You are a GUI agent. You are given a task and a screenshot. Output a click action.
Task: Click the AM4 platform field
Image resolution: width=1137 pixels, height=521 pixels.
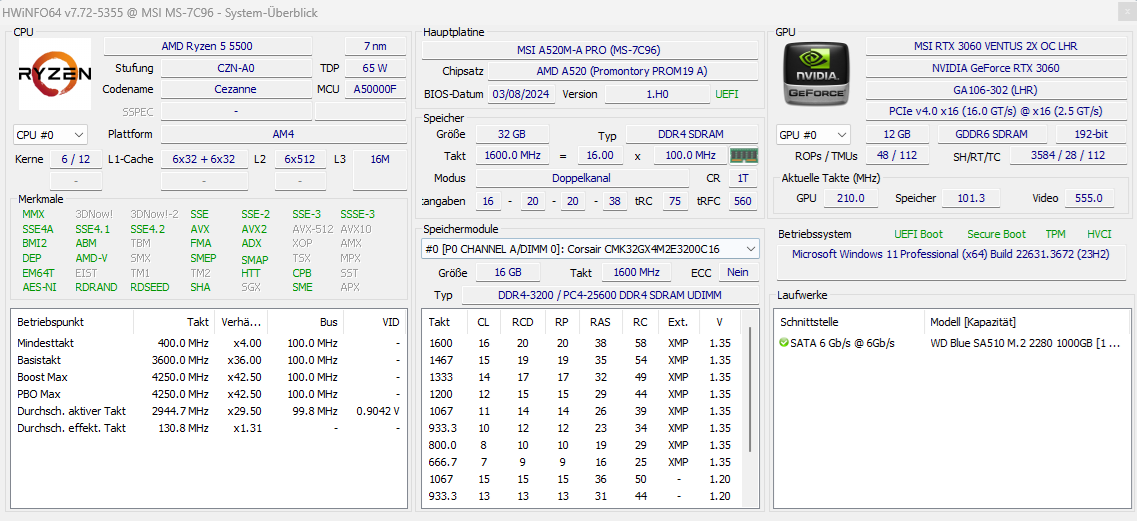click(284, 134)
